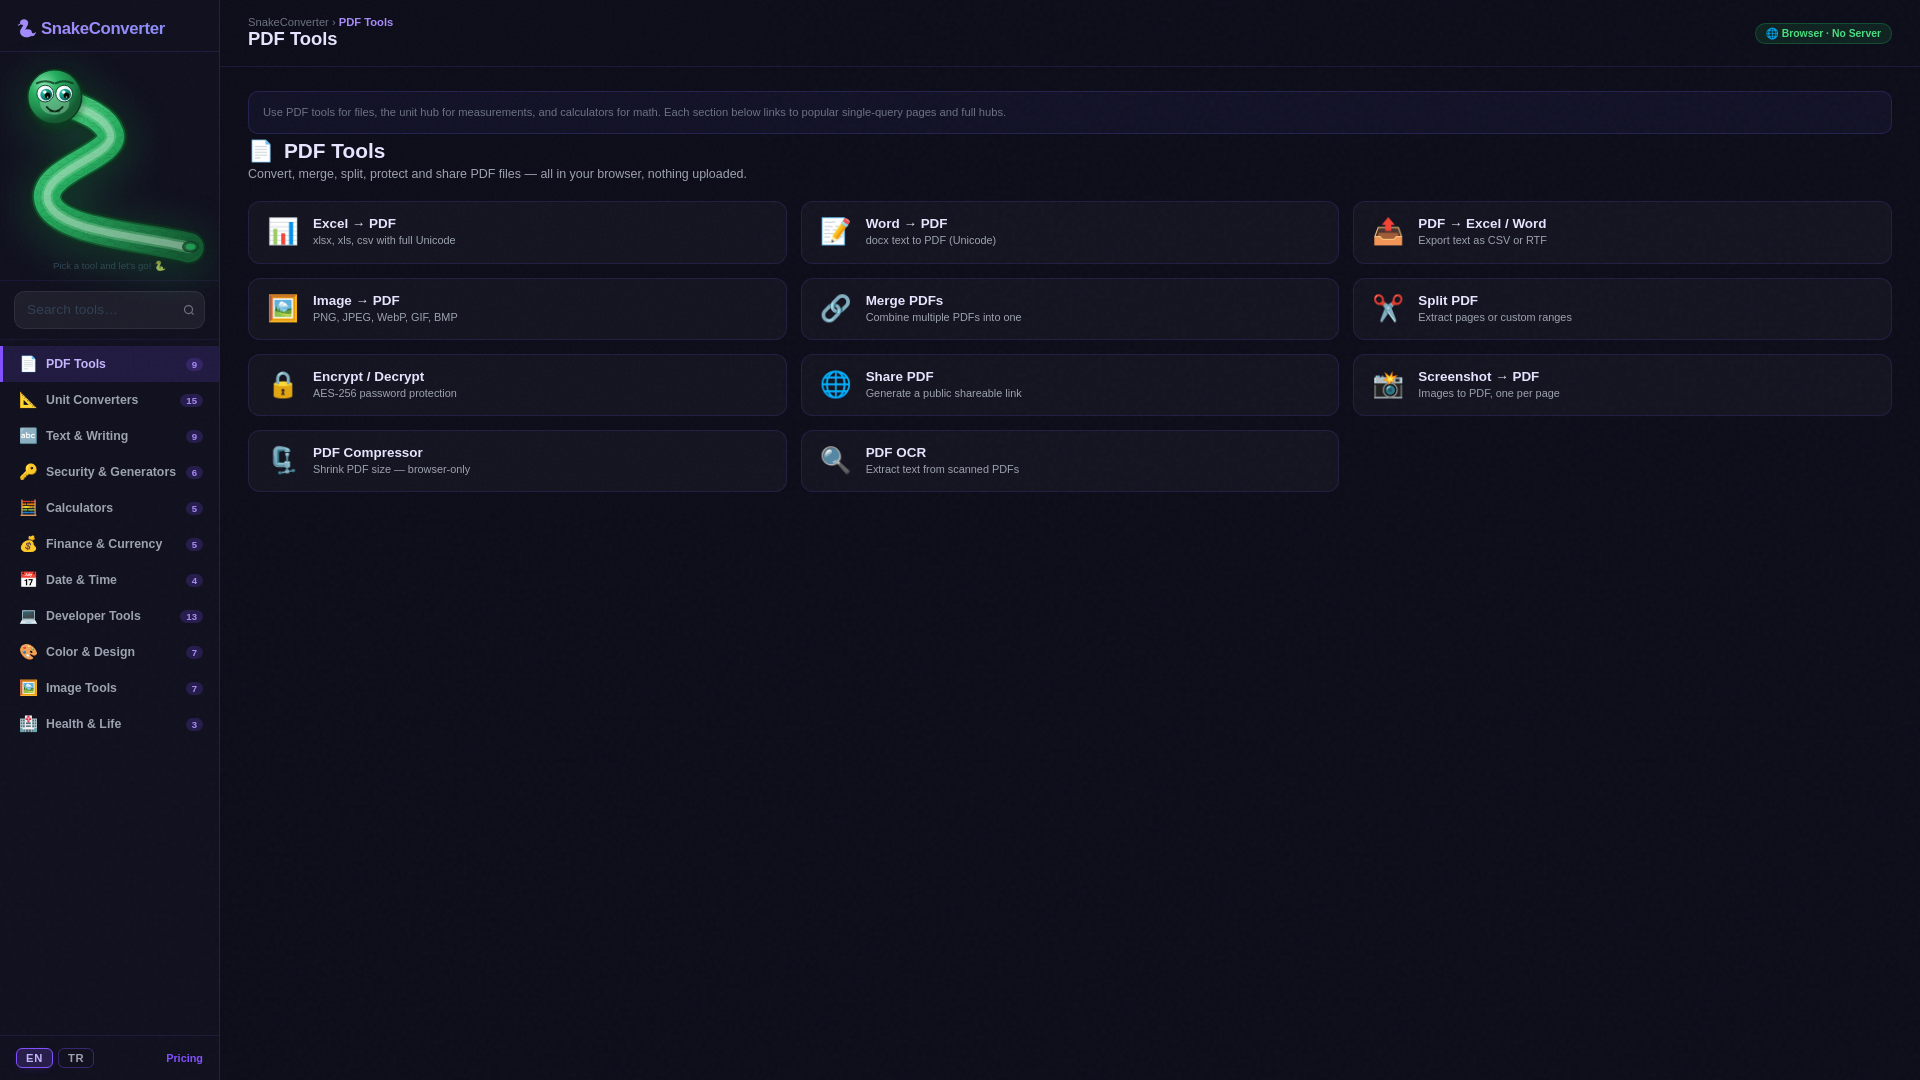Click the Share PDF globe icon
The image size is (1920, 1080).
pos(836,385)
